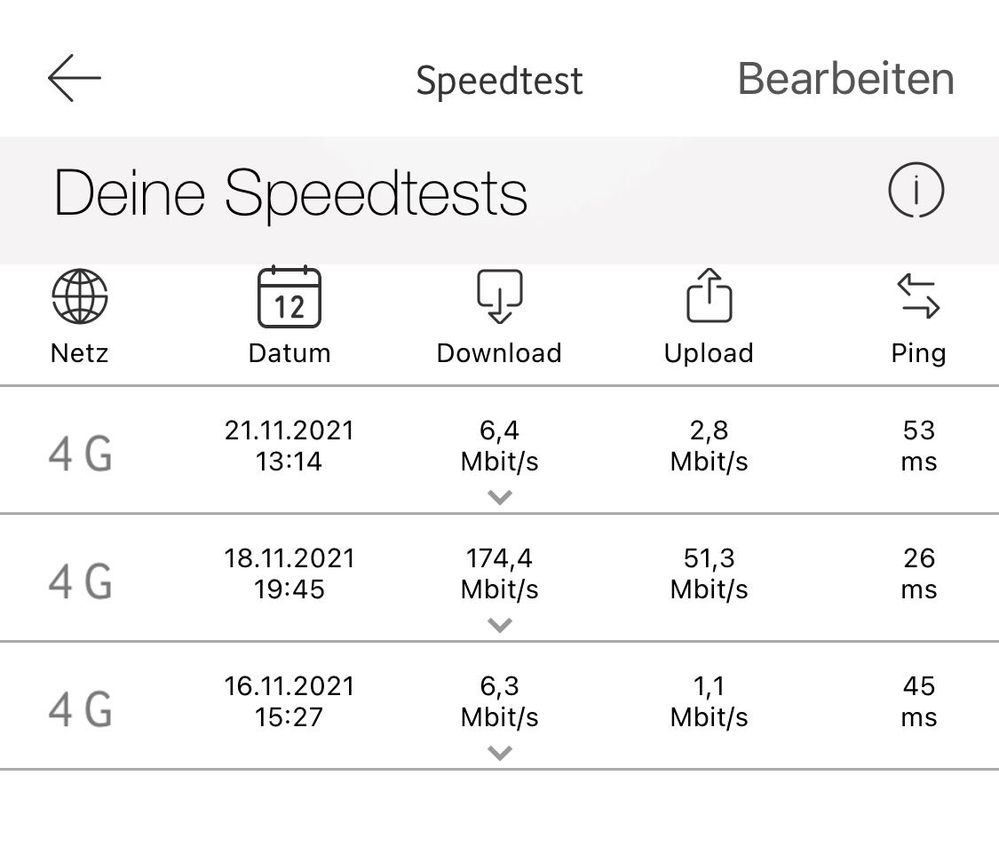Tap the Download column icon

tap(499, 297)
